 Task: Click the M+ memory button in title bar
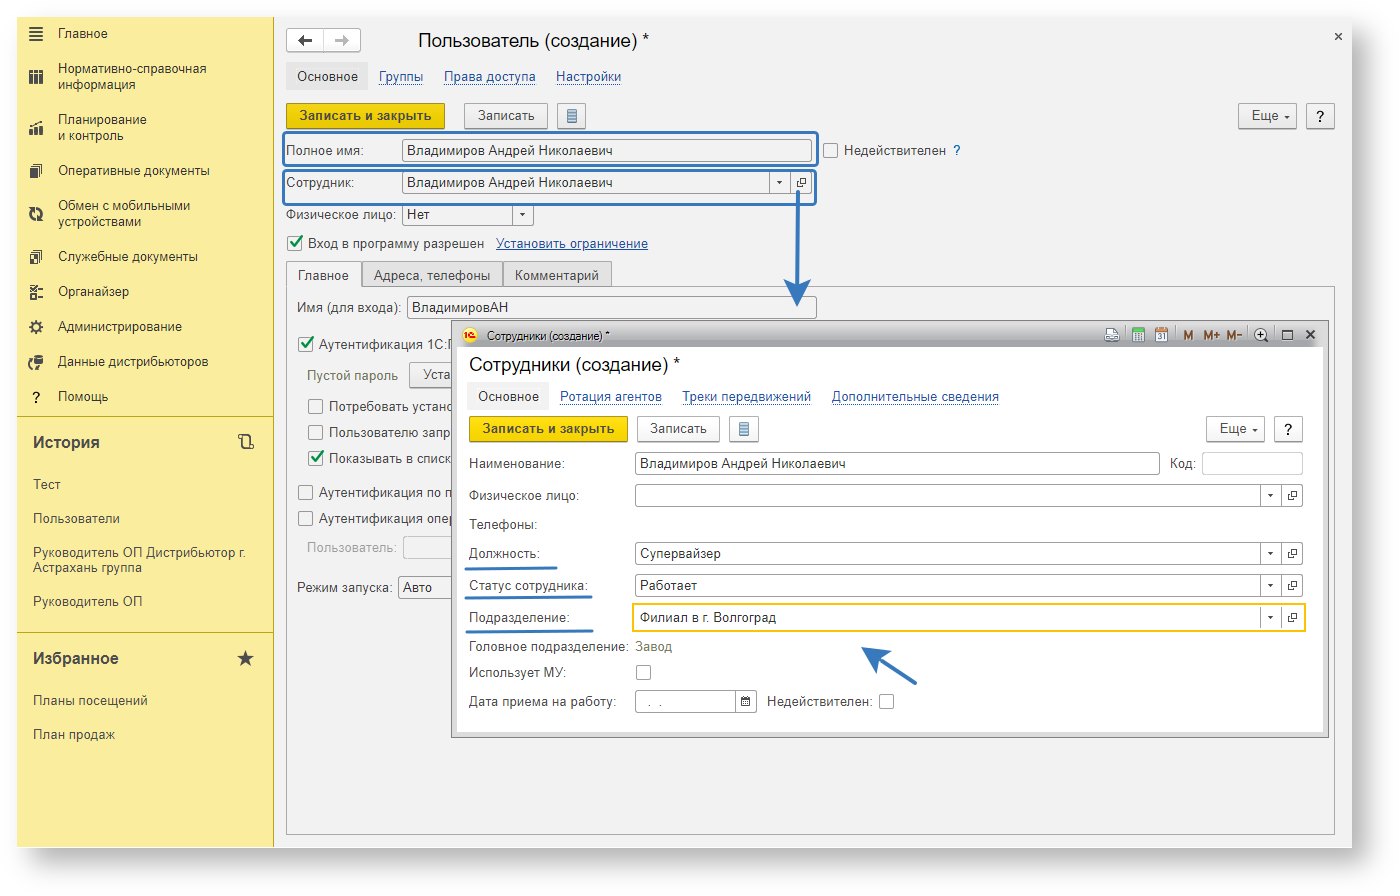[x=1211, y=335]
